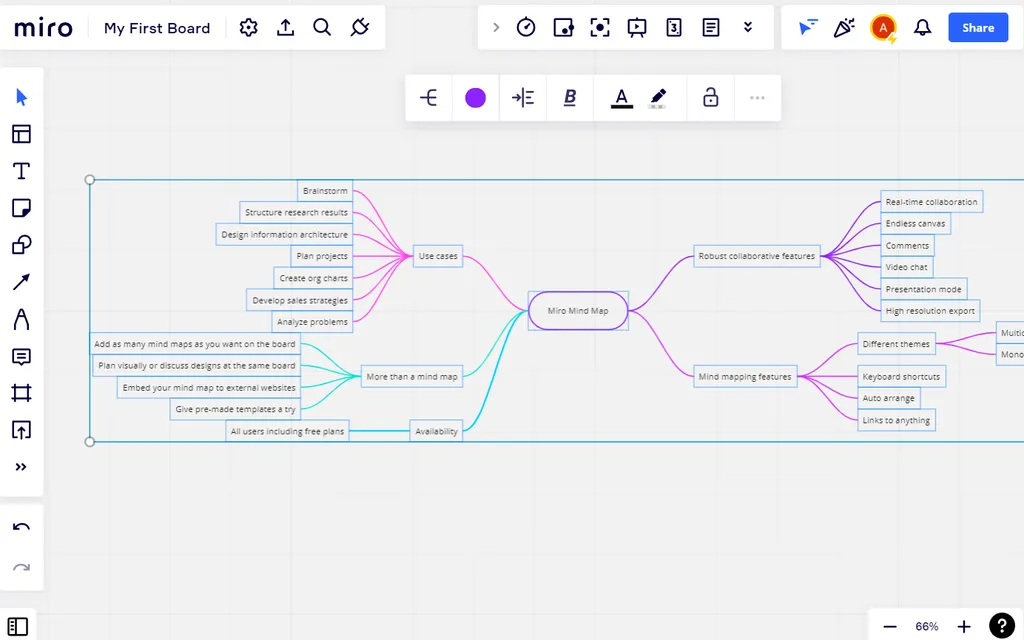Expand more collaboration tools double chevron

(748, 27)
